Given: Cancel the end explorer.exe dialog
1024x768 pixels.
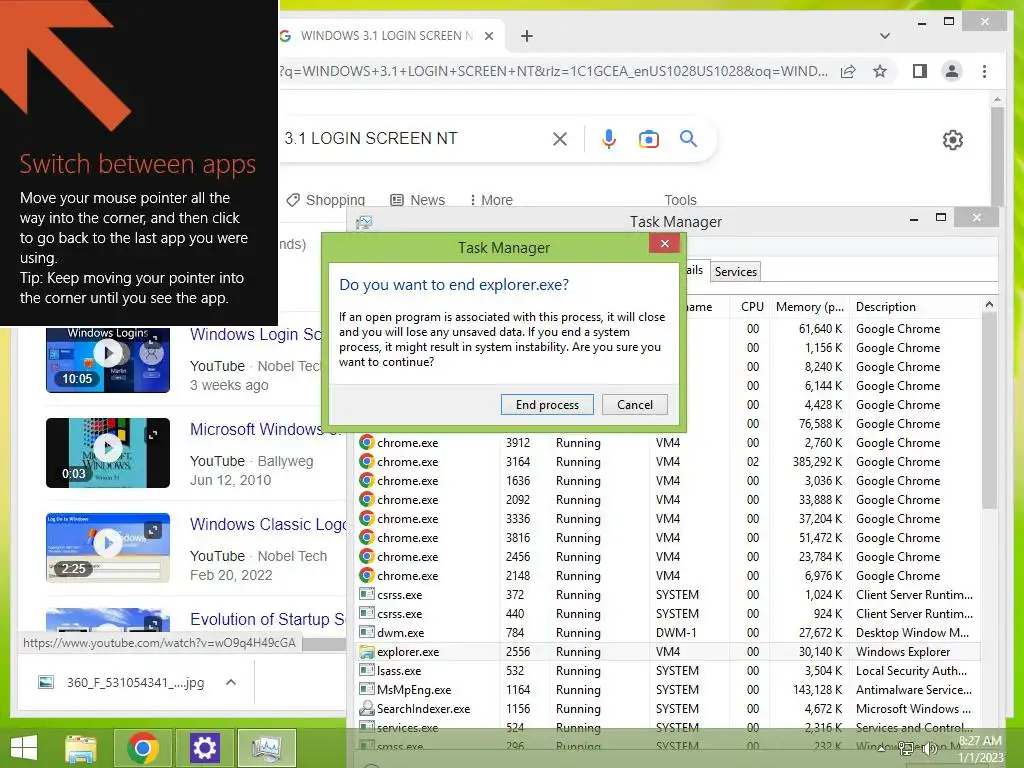Looking at the screenshot, I should 635,405.
